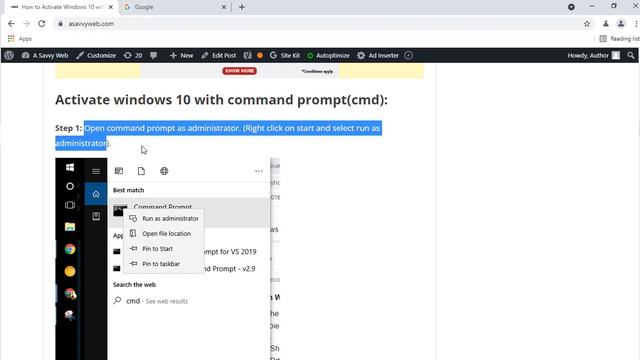Click the three-dot more options in search panel
The height and width of the screenshot is (360, 640).
click(x=259, y=171)
